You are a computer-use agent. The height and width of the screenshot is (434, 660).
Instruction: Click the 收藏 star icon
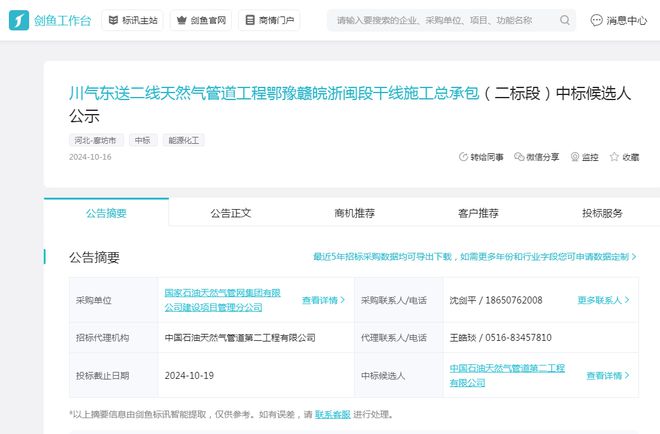coord(614,157)
